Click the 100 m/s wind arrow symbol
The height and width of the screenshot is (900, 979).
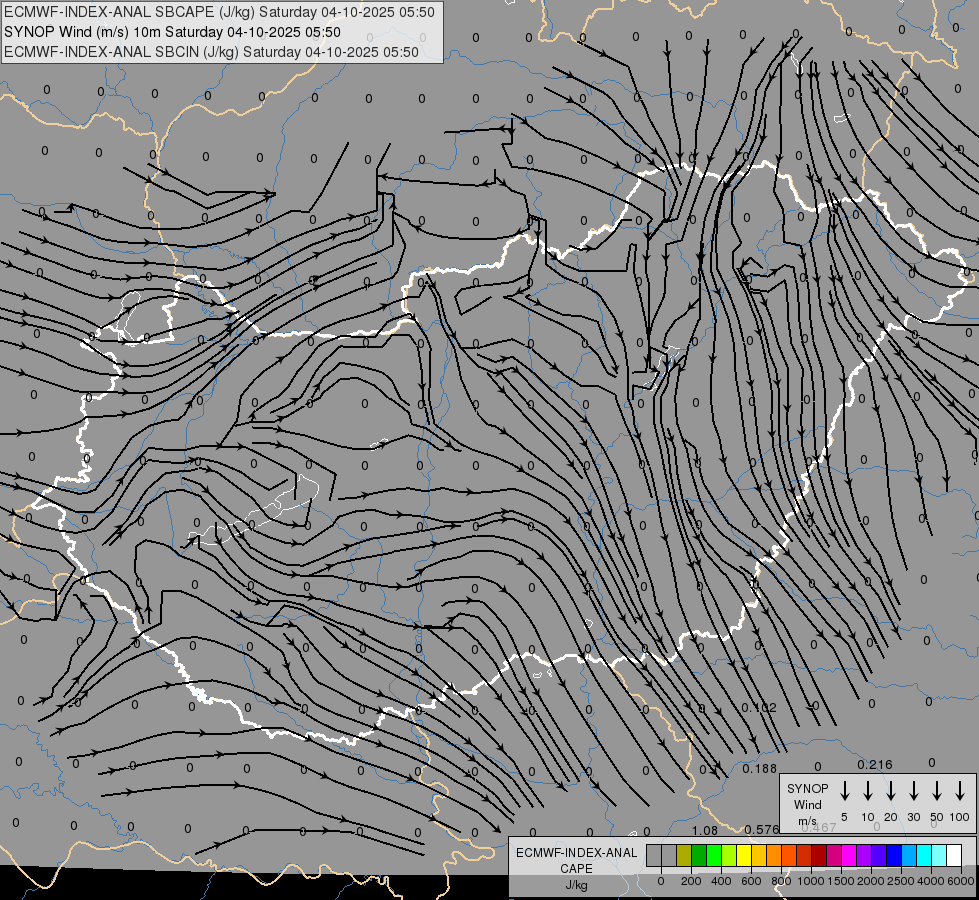coord(960,791)
